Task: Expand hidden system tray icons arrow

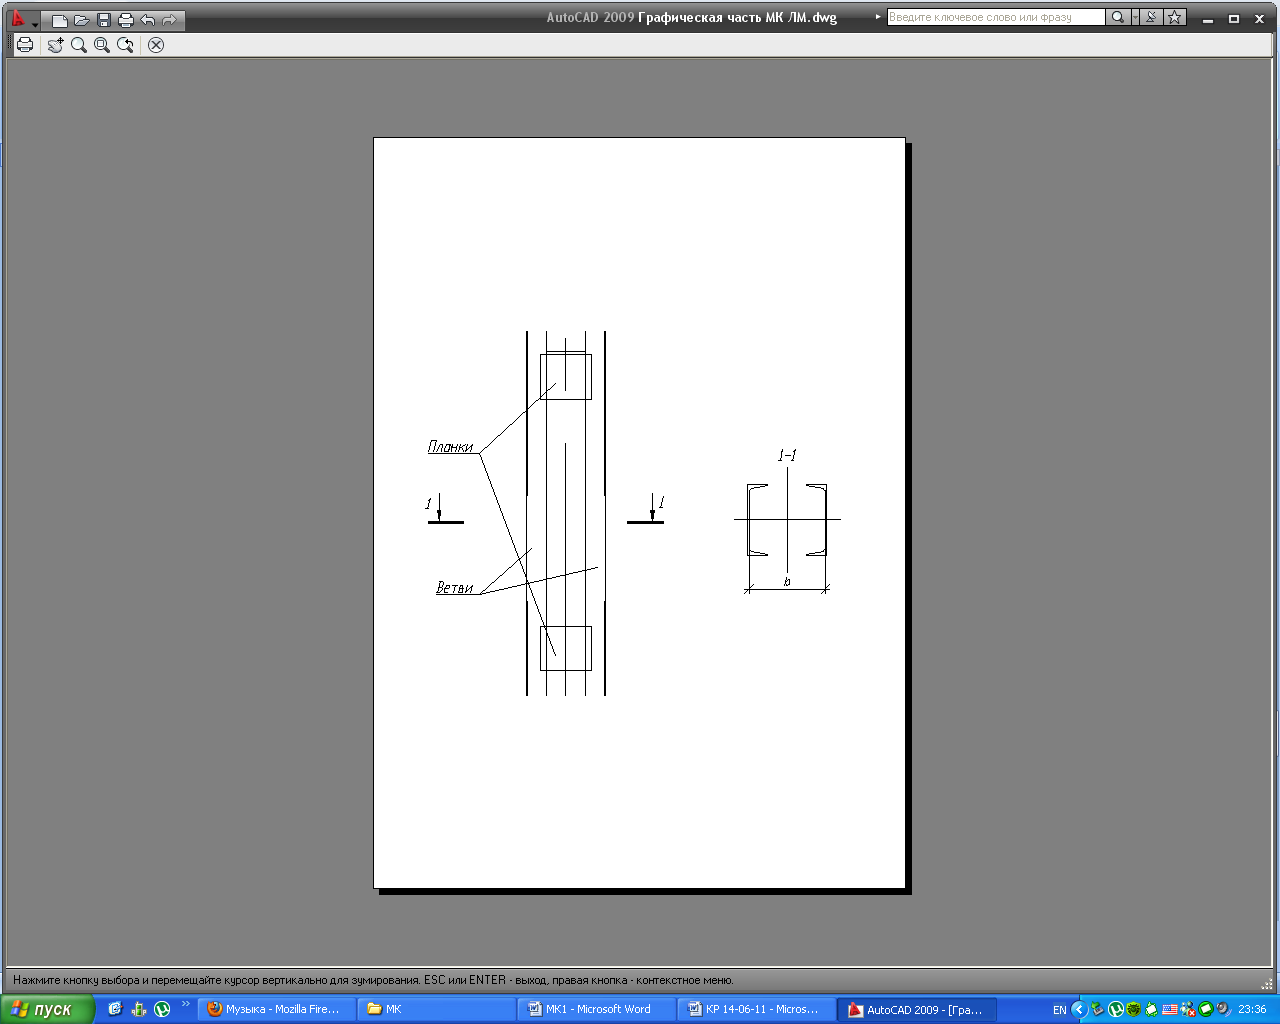Action: pyautogui.click(x=1079, y=1010)
